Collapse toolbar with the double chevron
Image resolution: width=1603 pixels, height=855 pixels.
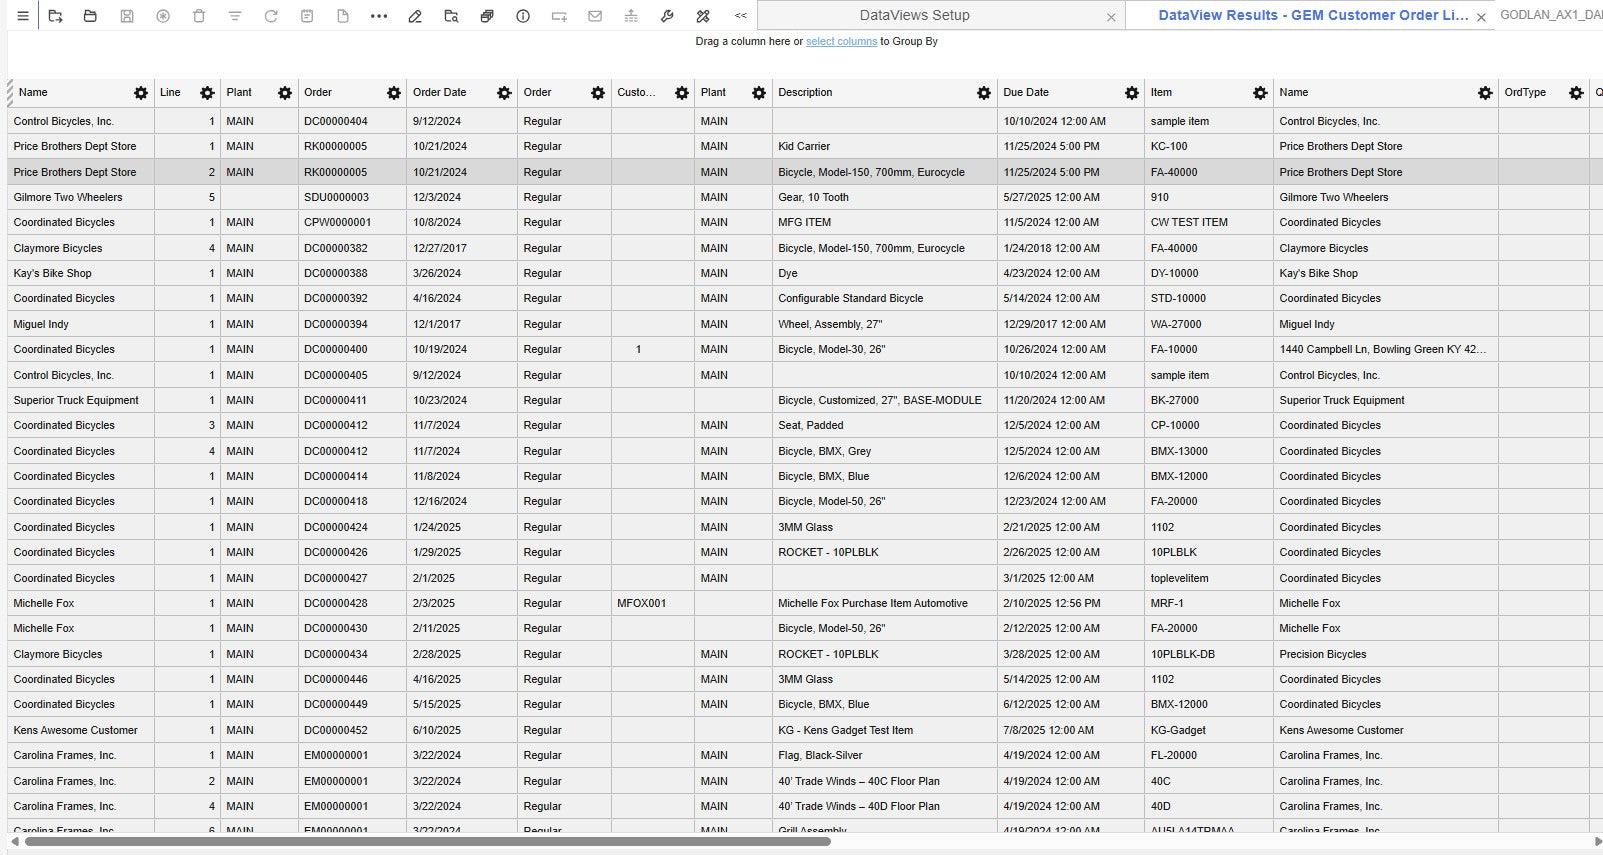tap(740, 16)
